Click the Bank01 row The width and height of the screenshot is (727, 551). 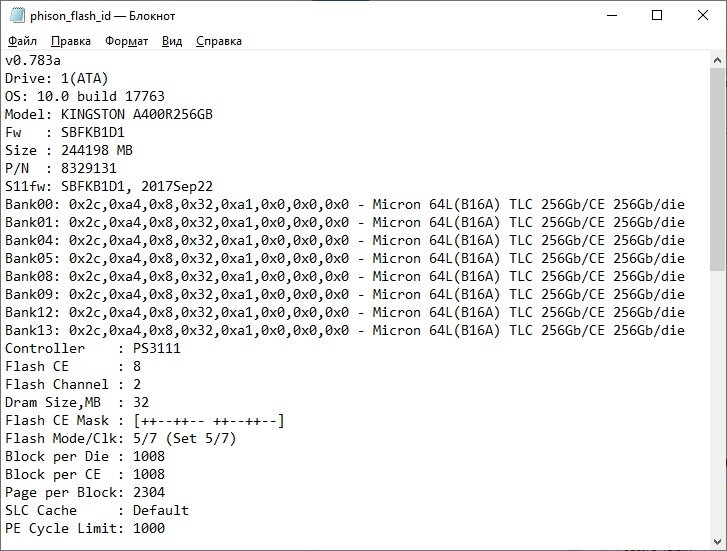345,223
